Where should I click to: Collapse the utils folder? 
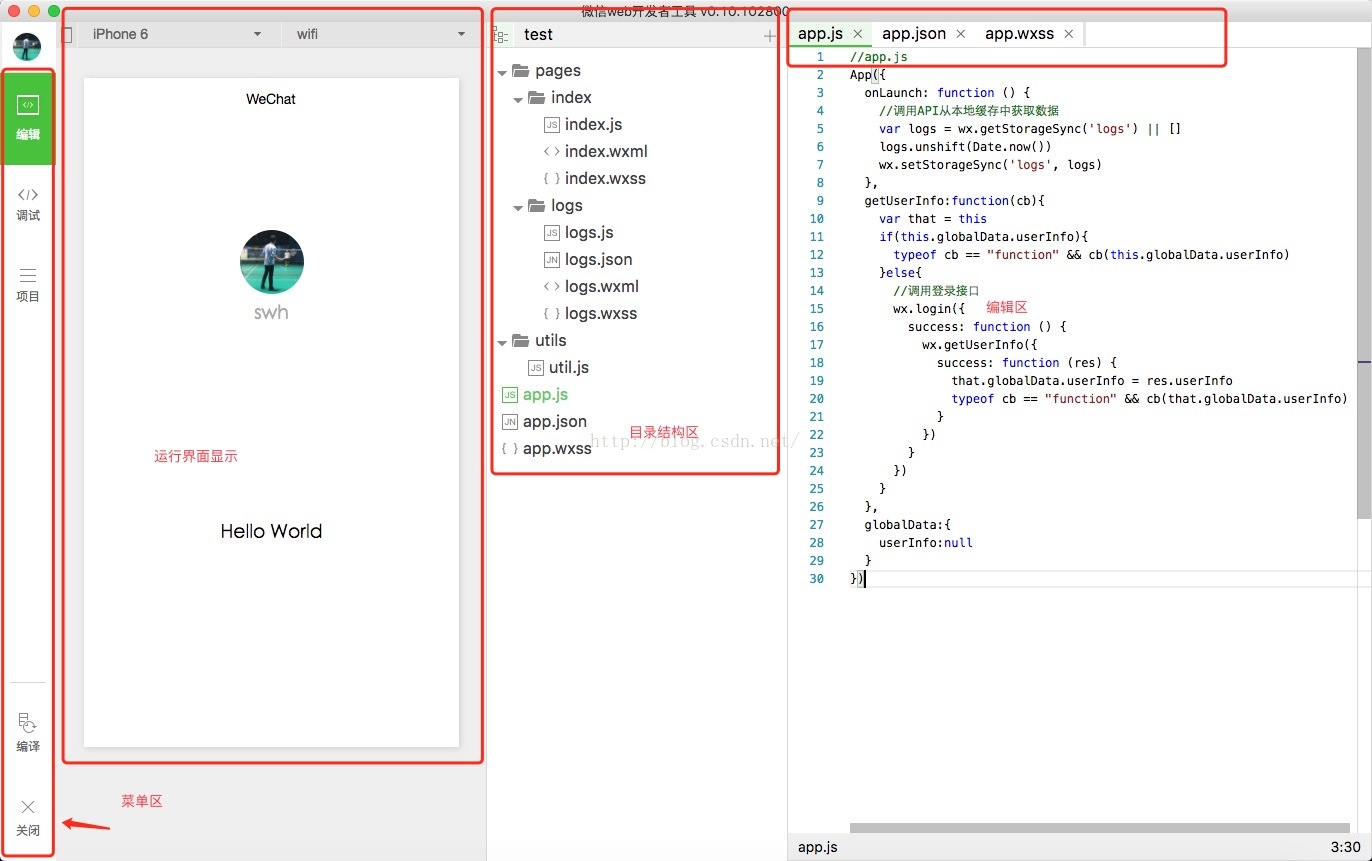tap(503, 341)
